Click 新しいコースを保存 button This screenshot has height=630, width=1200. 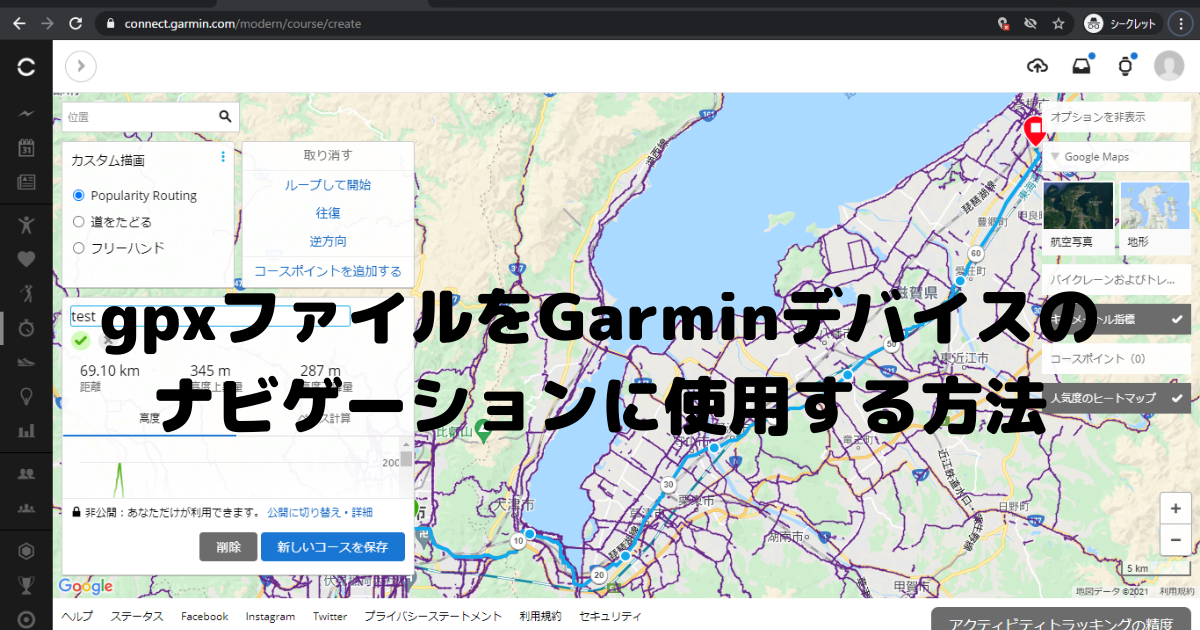point(333,547)
